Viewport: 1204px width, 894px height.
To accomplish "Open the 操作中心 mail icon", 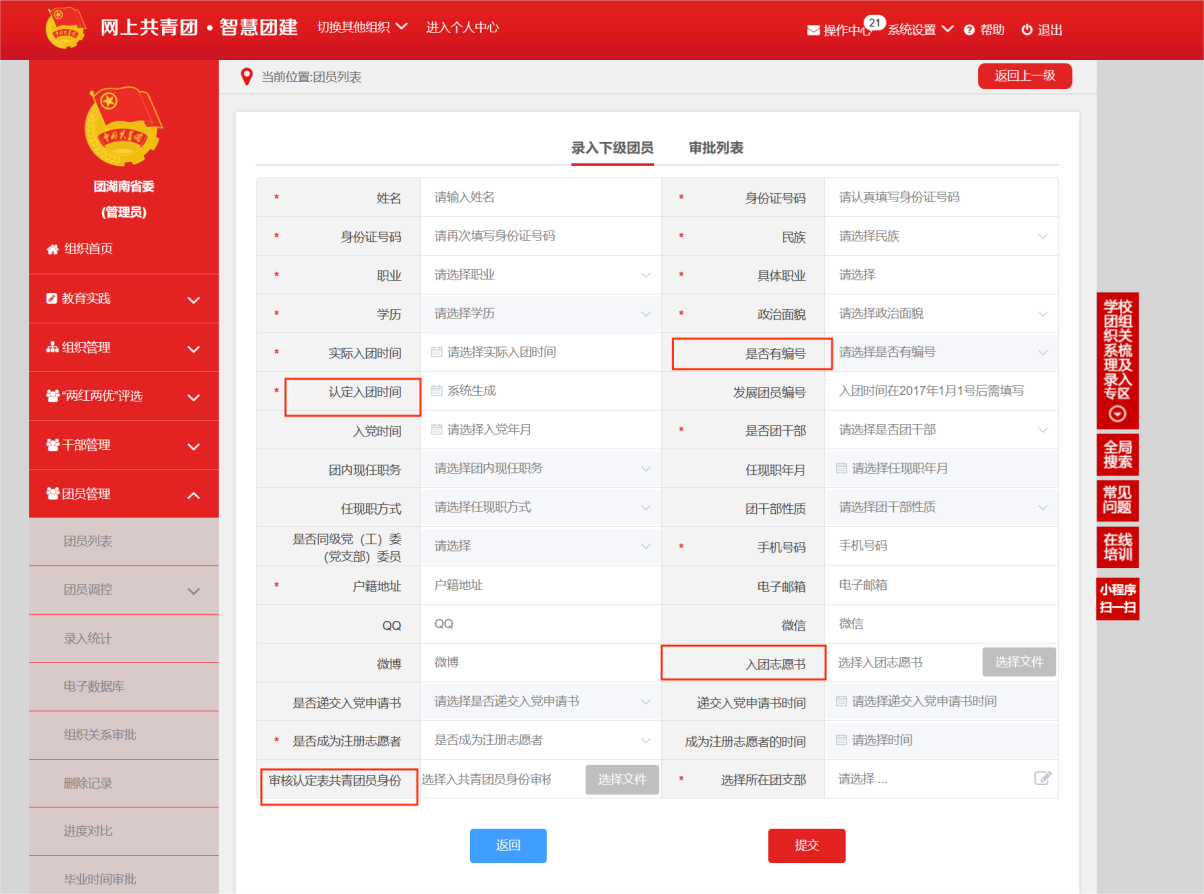I will click(813, 30).
